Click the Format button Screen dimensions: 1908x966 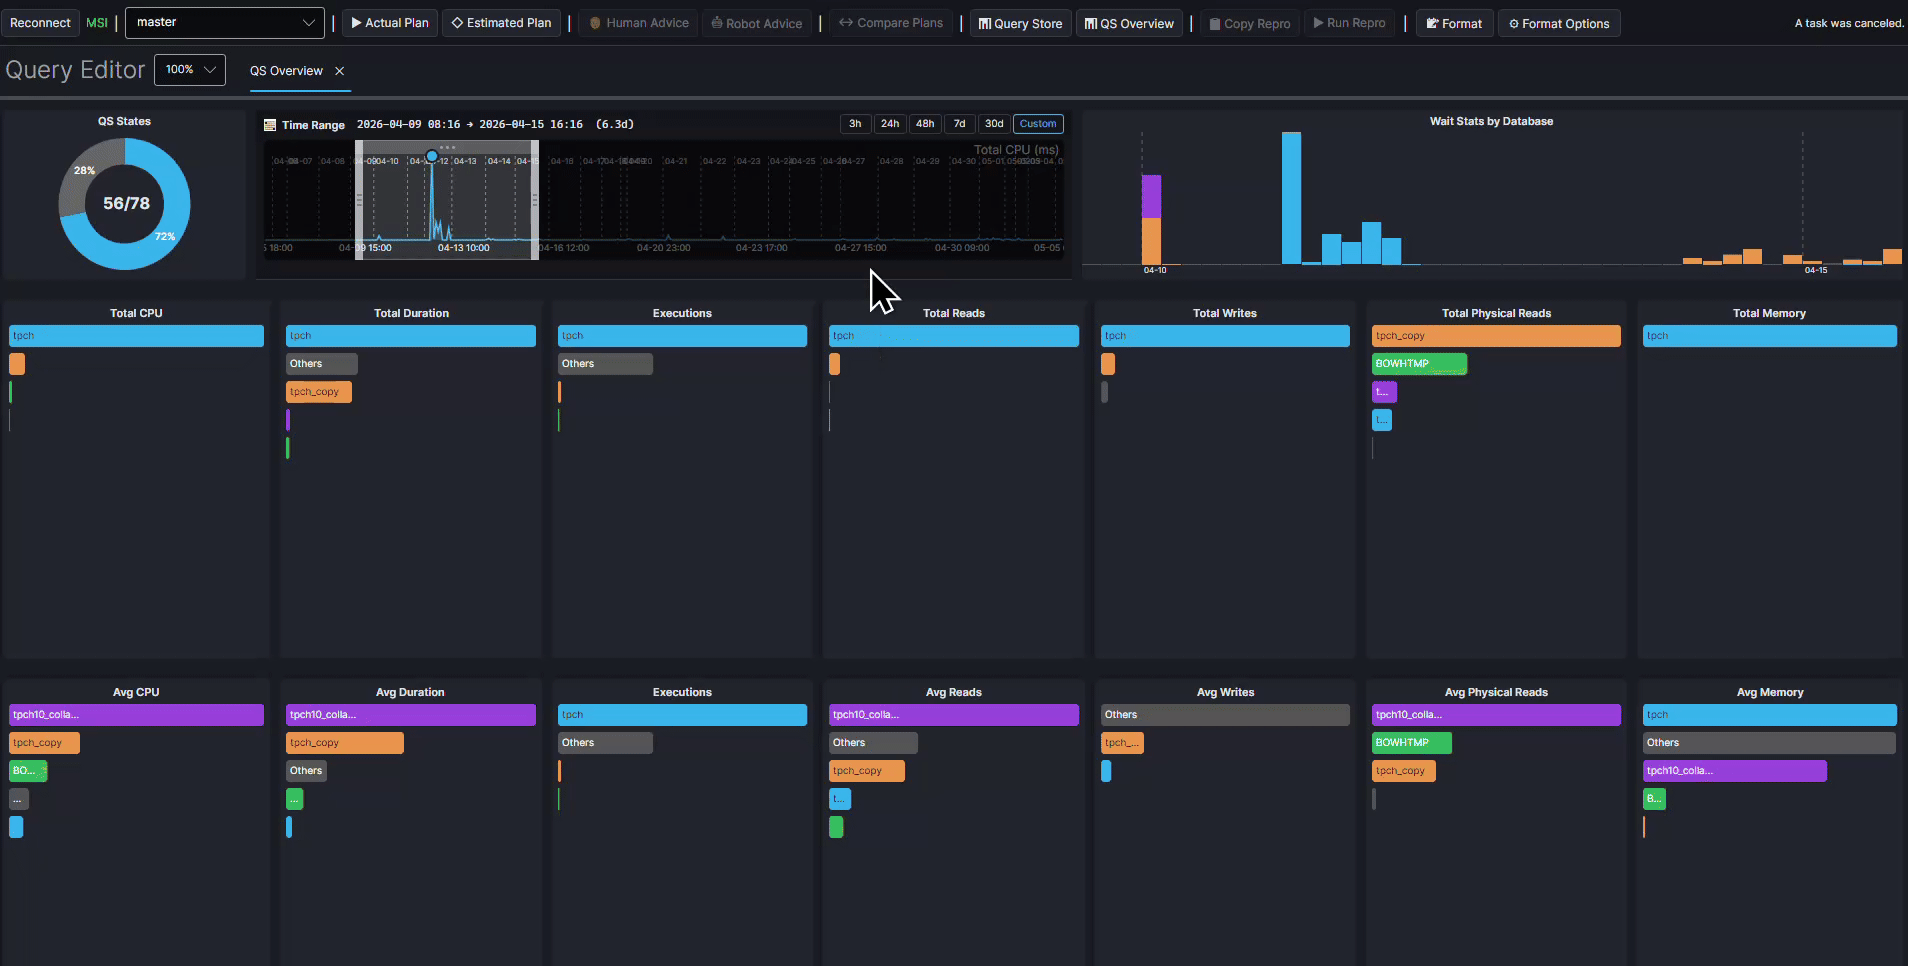point(1455,23)
